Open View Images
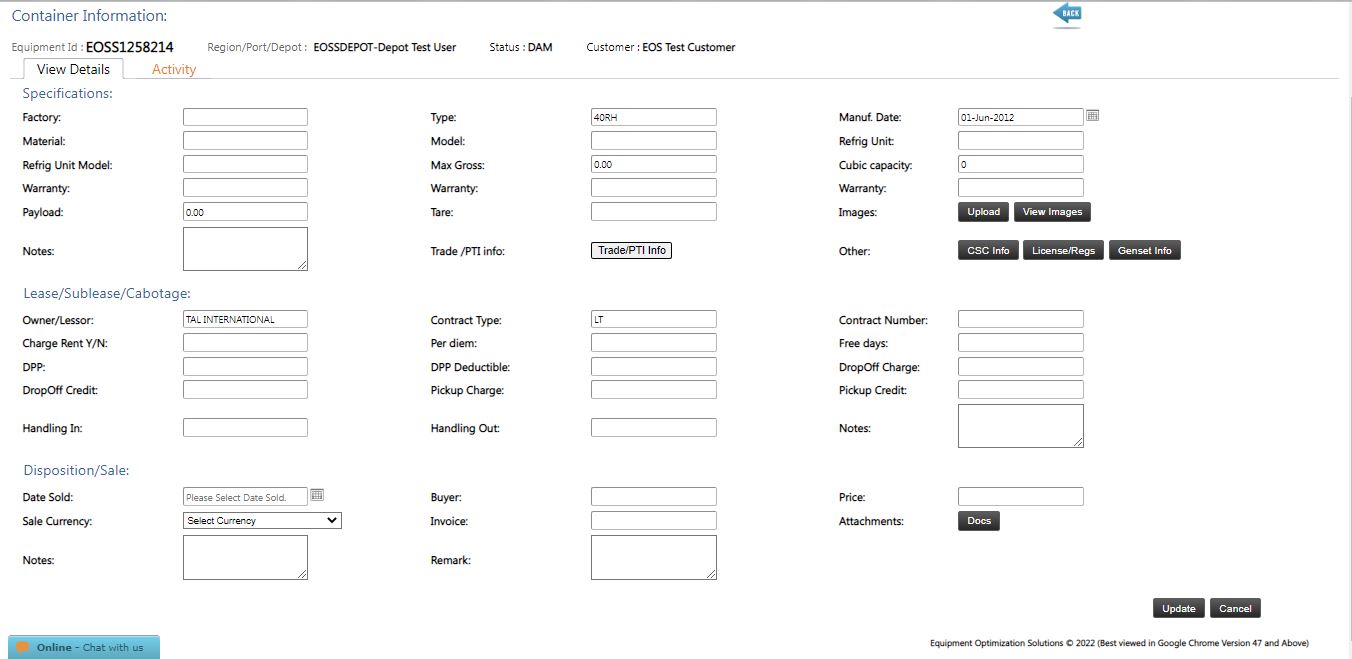This screenshot has height=659, width=1352. click(1052, 212)
